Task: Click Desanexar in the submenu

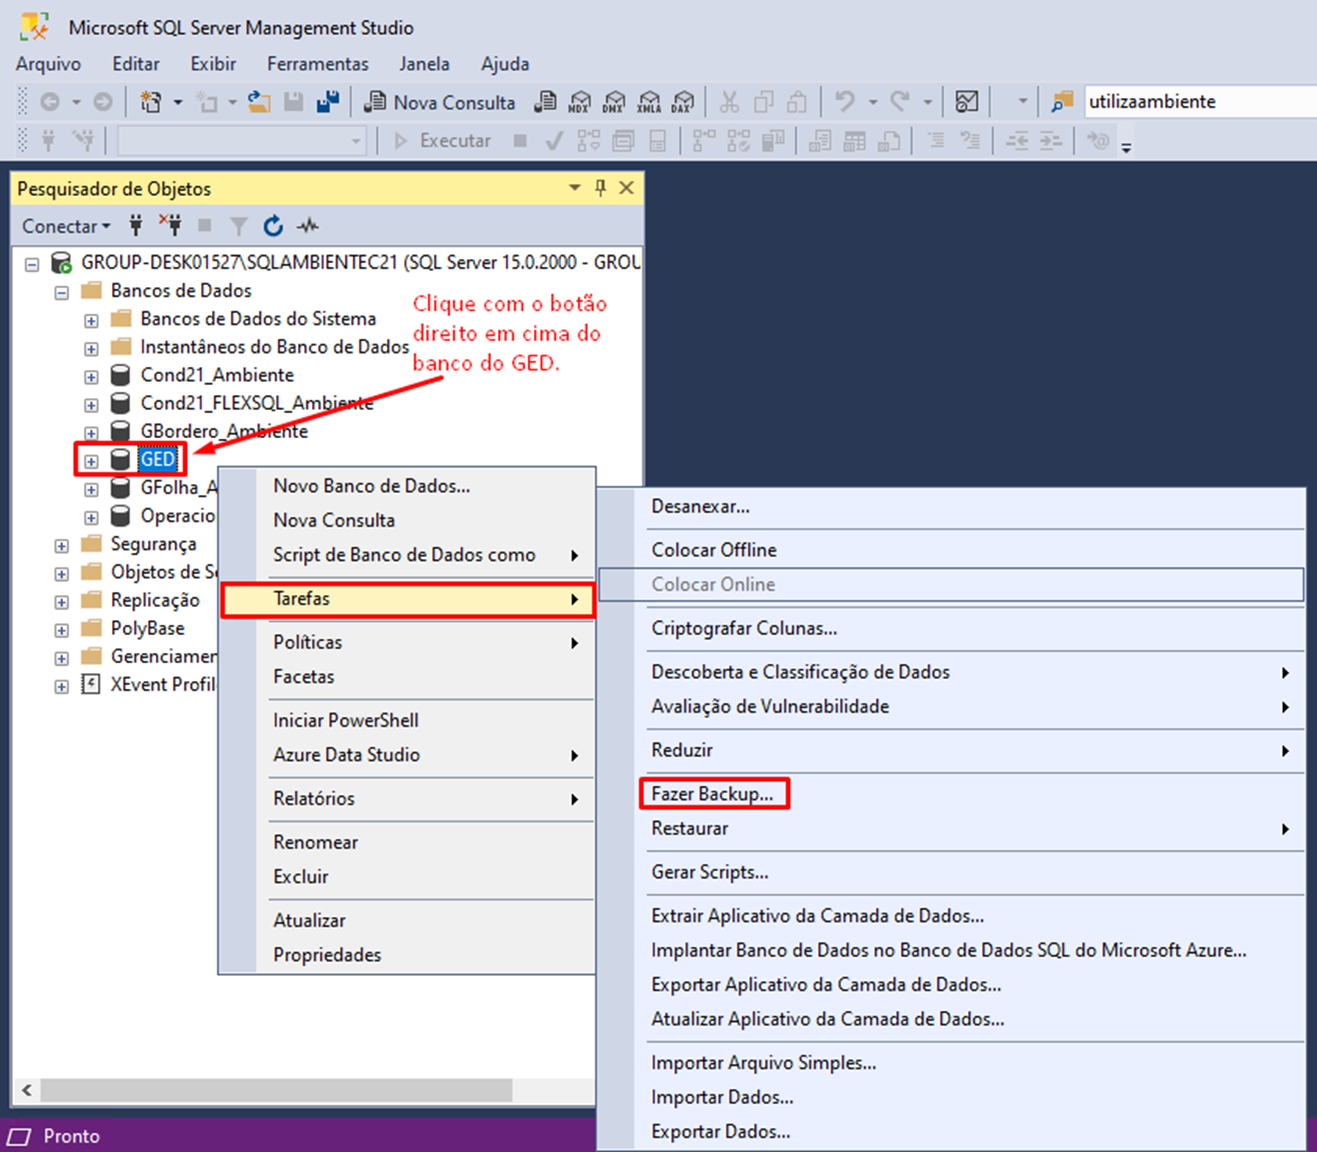Action: [952, 506]
